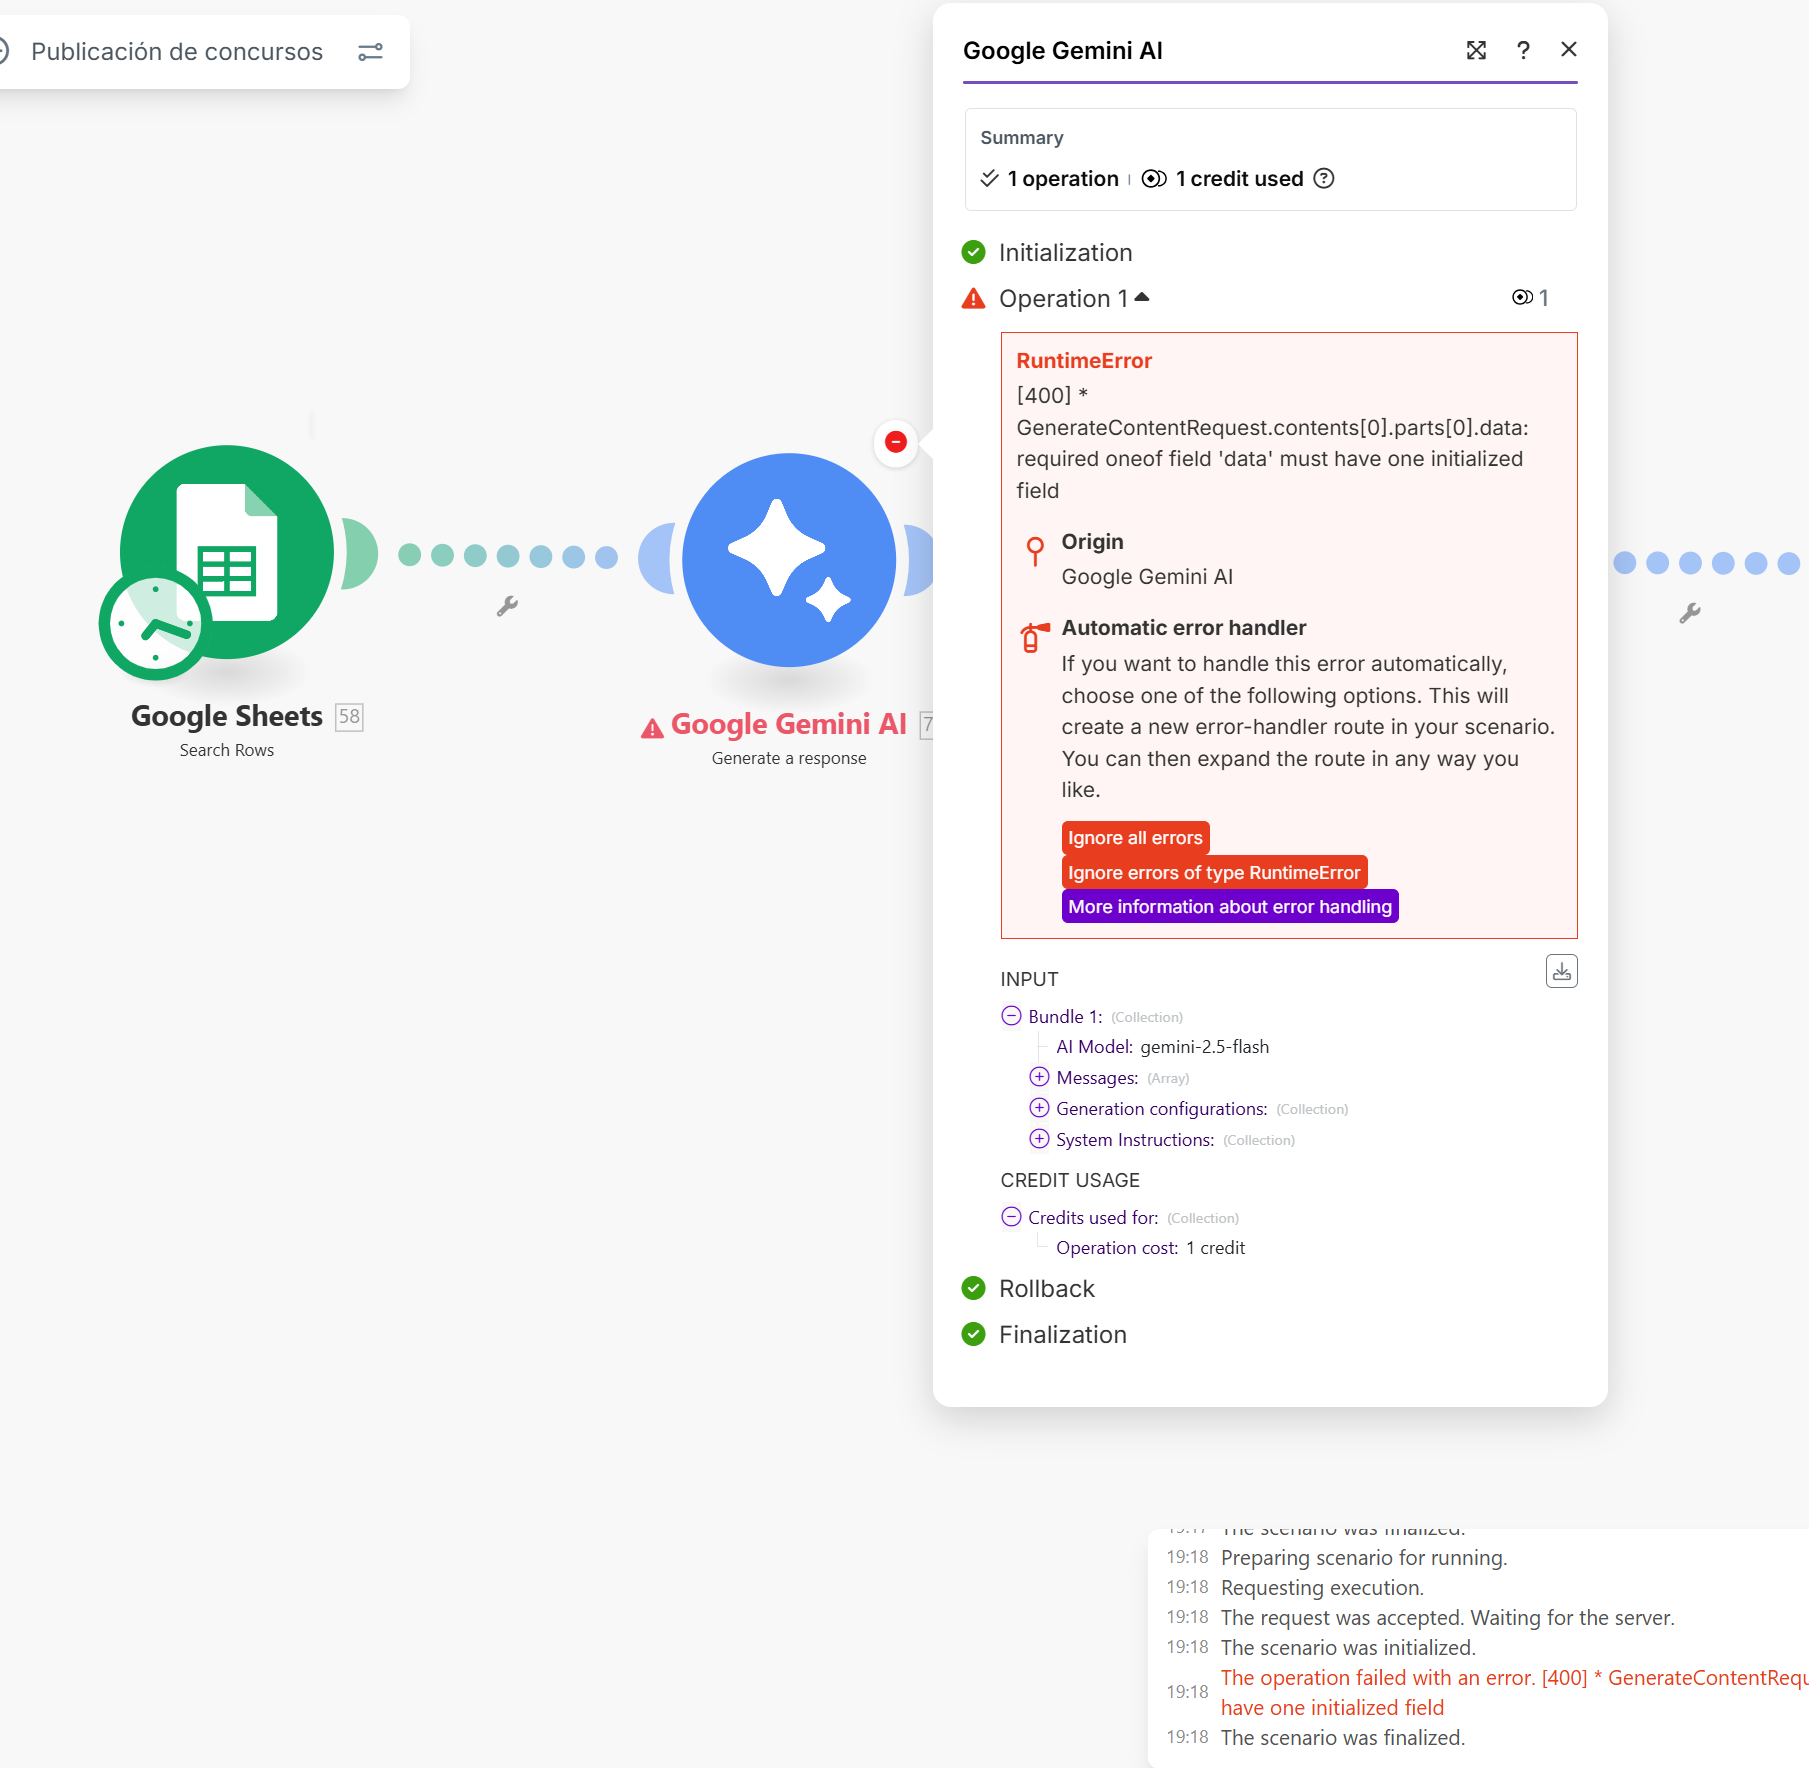The height and width of the screenshot is (1768, 1809).
Task: Click the '1 operation' summary text
Action: 1063,179
